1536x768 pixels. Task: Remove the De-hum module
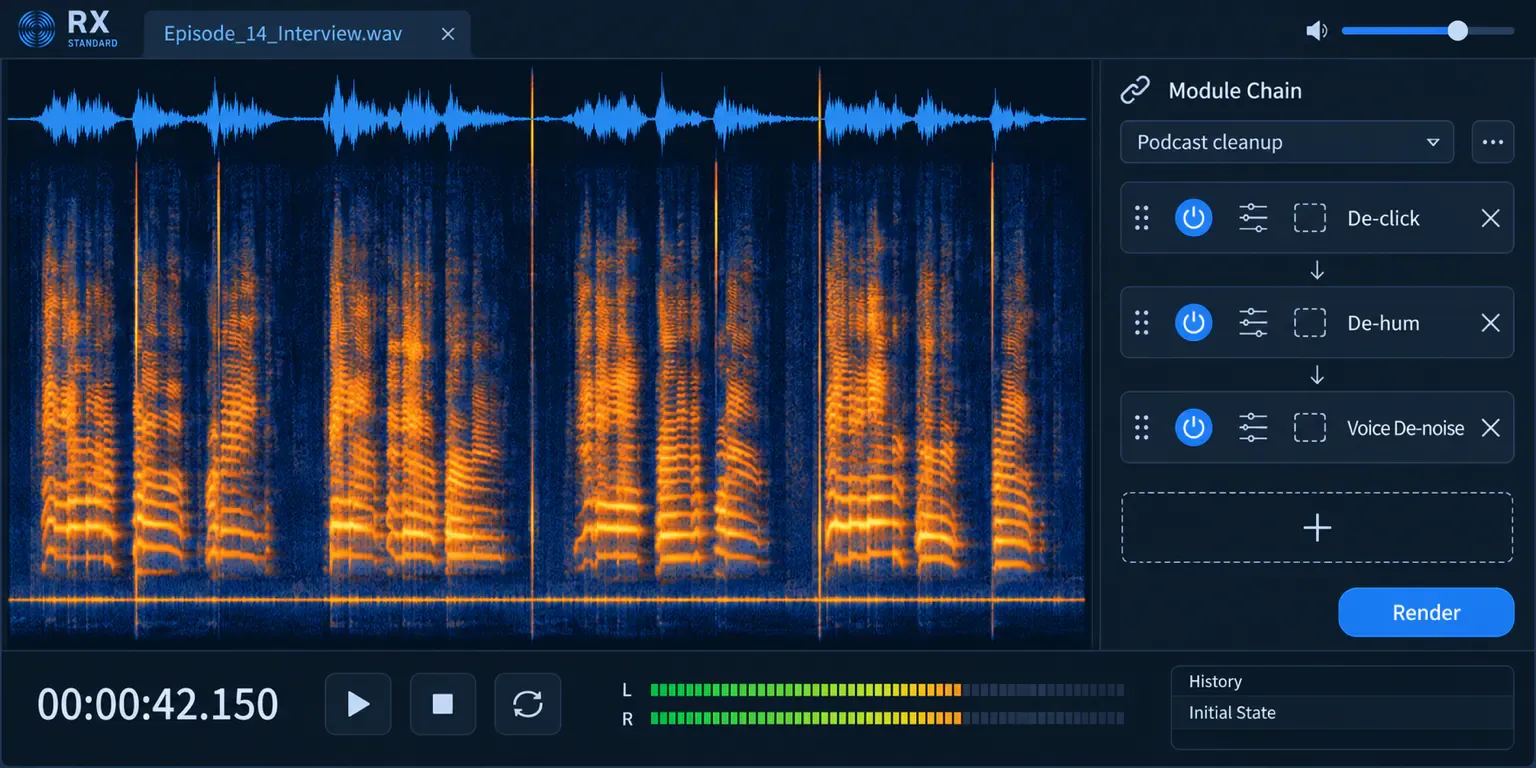(x=1490, y=323)
